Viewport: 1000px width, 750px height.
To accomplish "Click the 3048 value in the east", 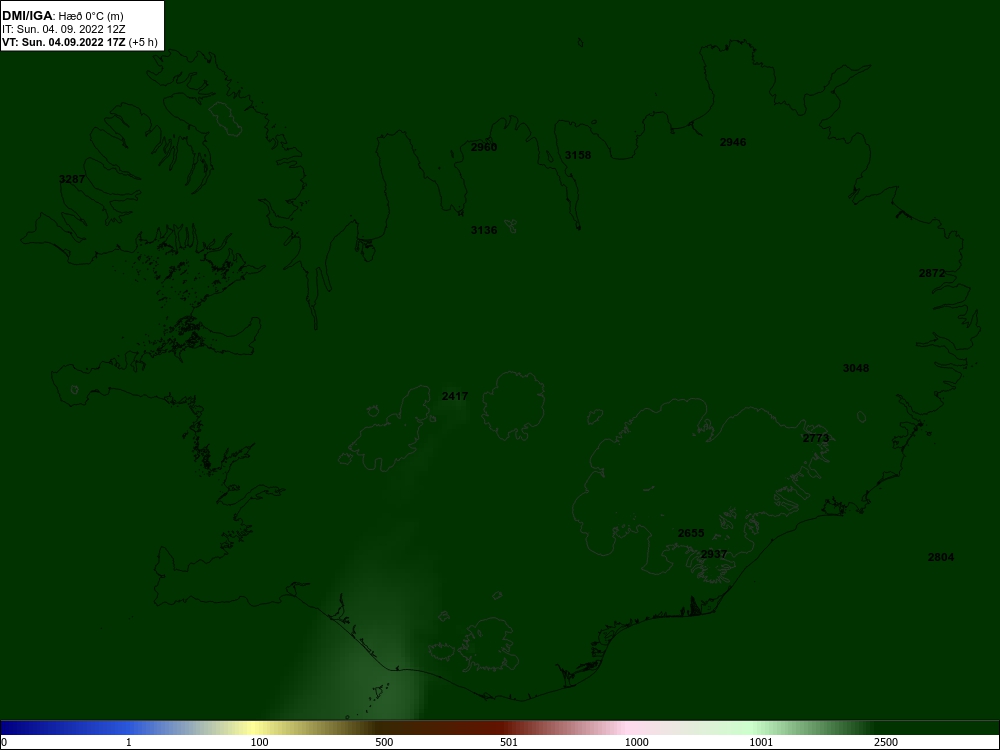I will (x=856, y=368).
